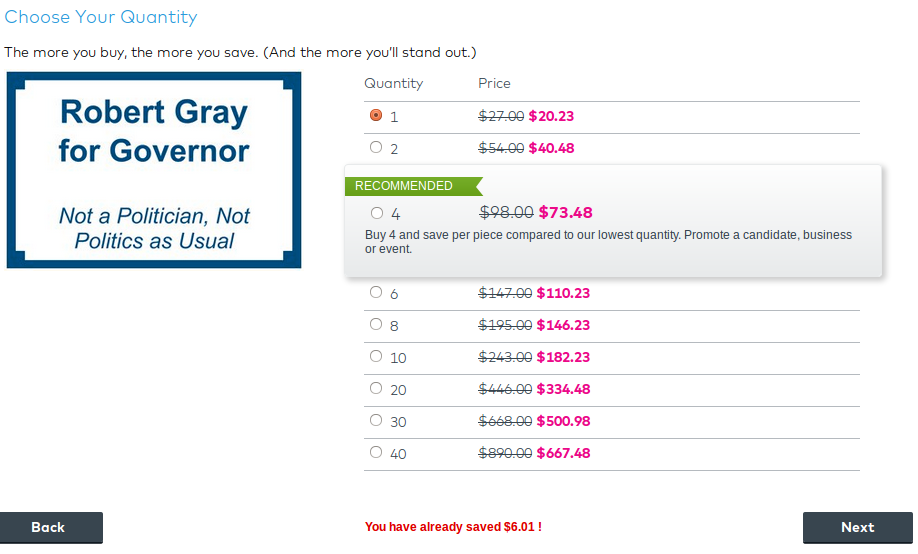Image resolution: width=918 pixels, height=554 pixels.
Task: Pick quantity 30 radio option
Action: pos(376,420)
